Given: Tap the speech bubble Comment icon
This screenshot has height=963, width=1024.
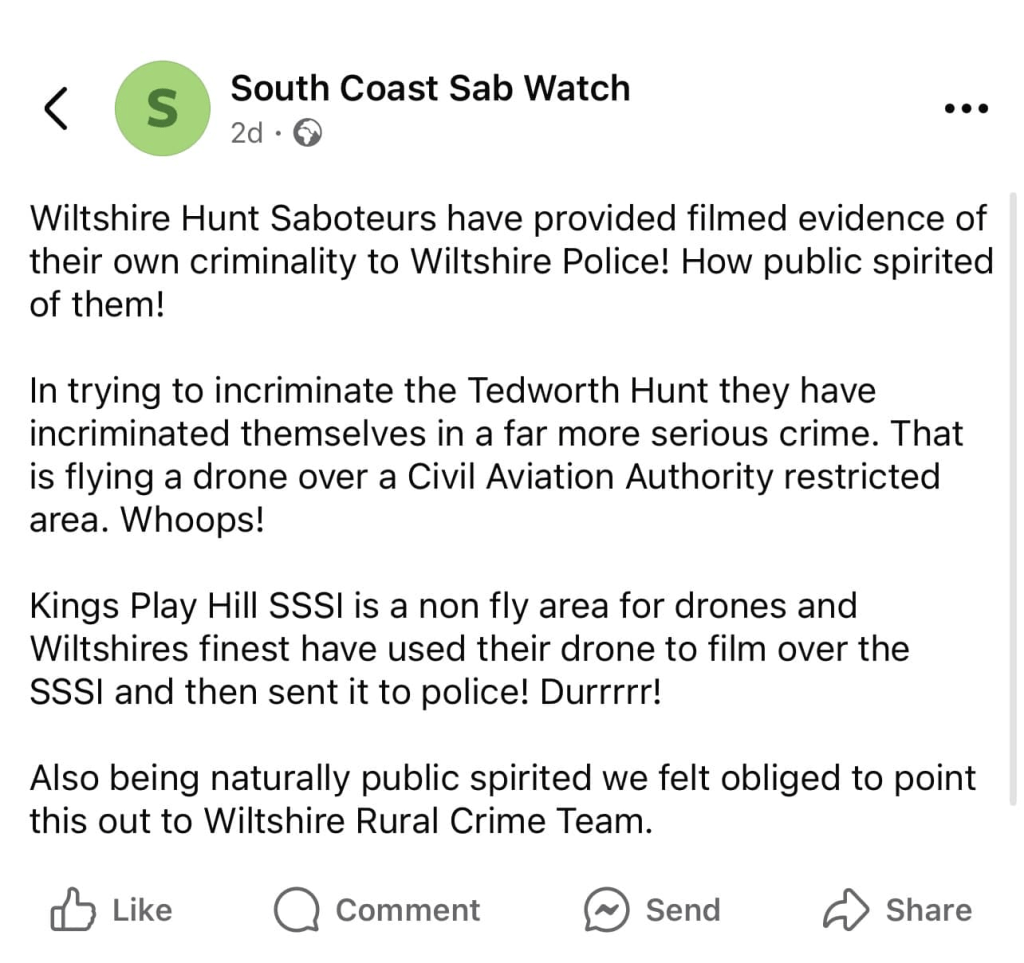Looking at the screenshot, I should [x=296, y=910].
